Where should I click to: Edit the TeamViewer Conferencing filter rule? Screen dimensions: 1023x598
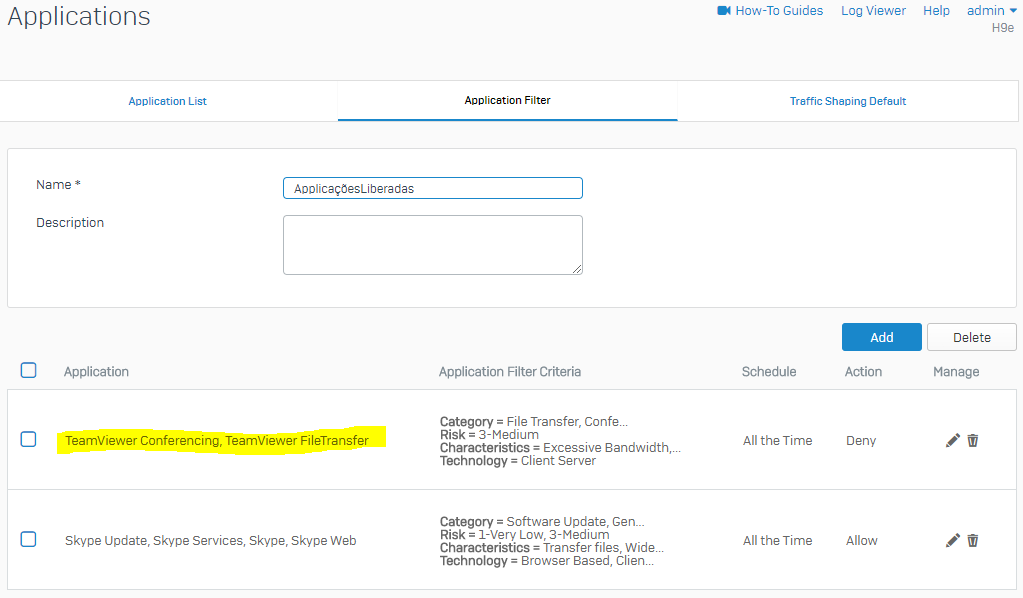(x=953, y=441)
